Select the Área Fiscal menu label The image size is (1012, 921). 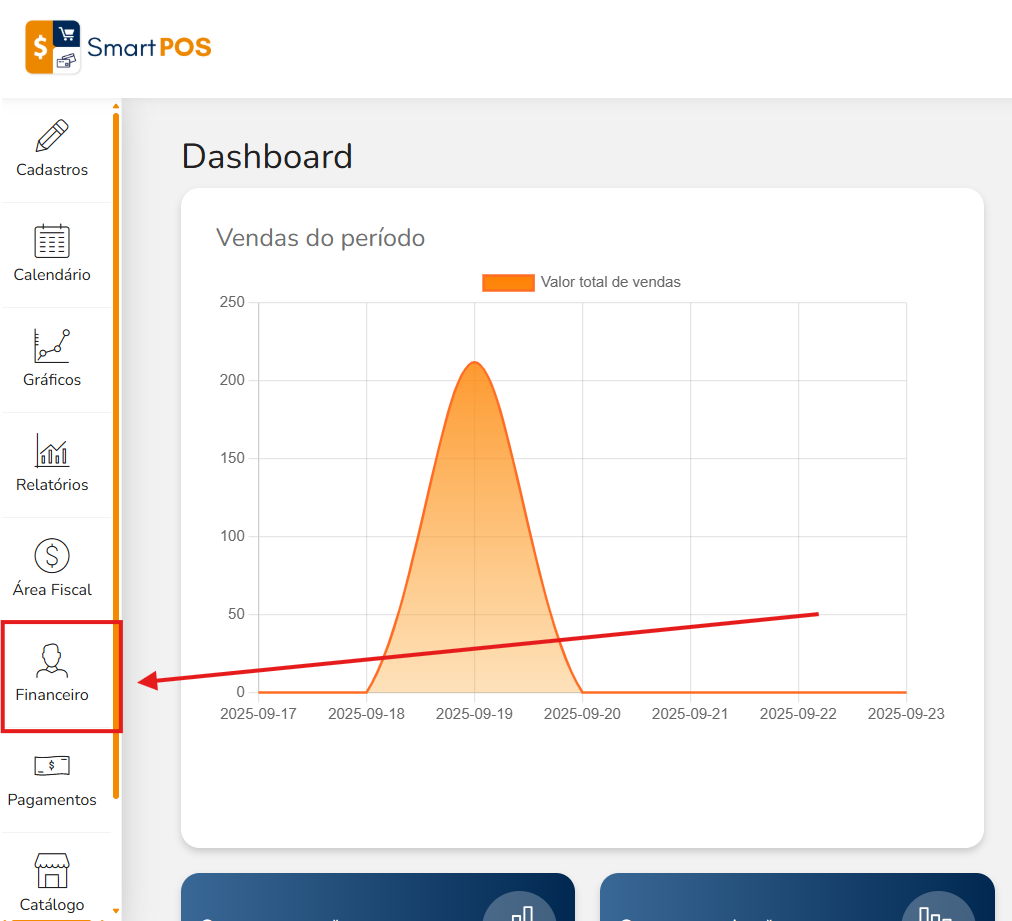click(x=52, y=590)
